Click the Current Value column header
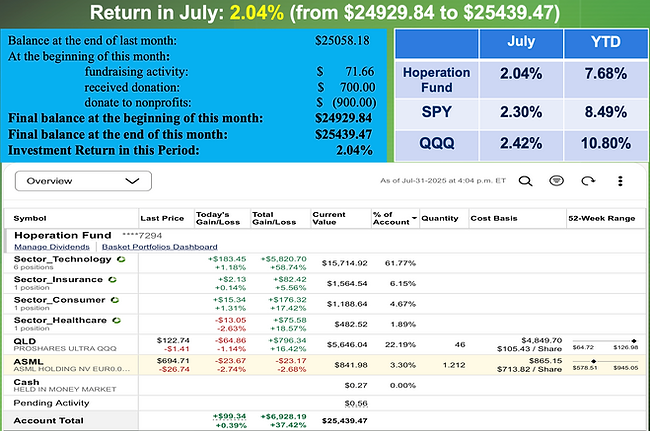The height and width of the screenshot is (431, 650). point(329,218)
